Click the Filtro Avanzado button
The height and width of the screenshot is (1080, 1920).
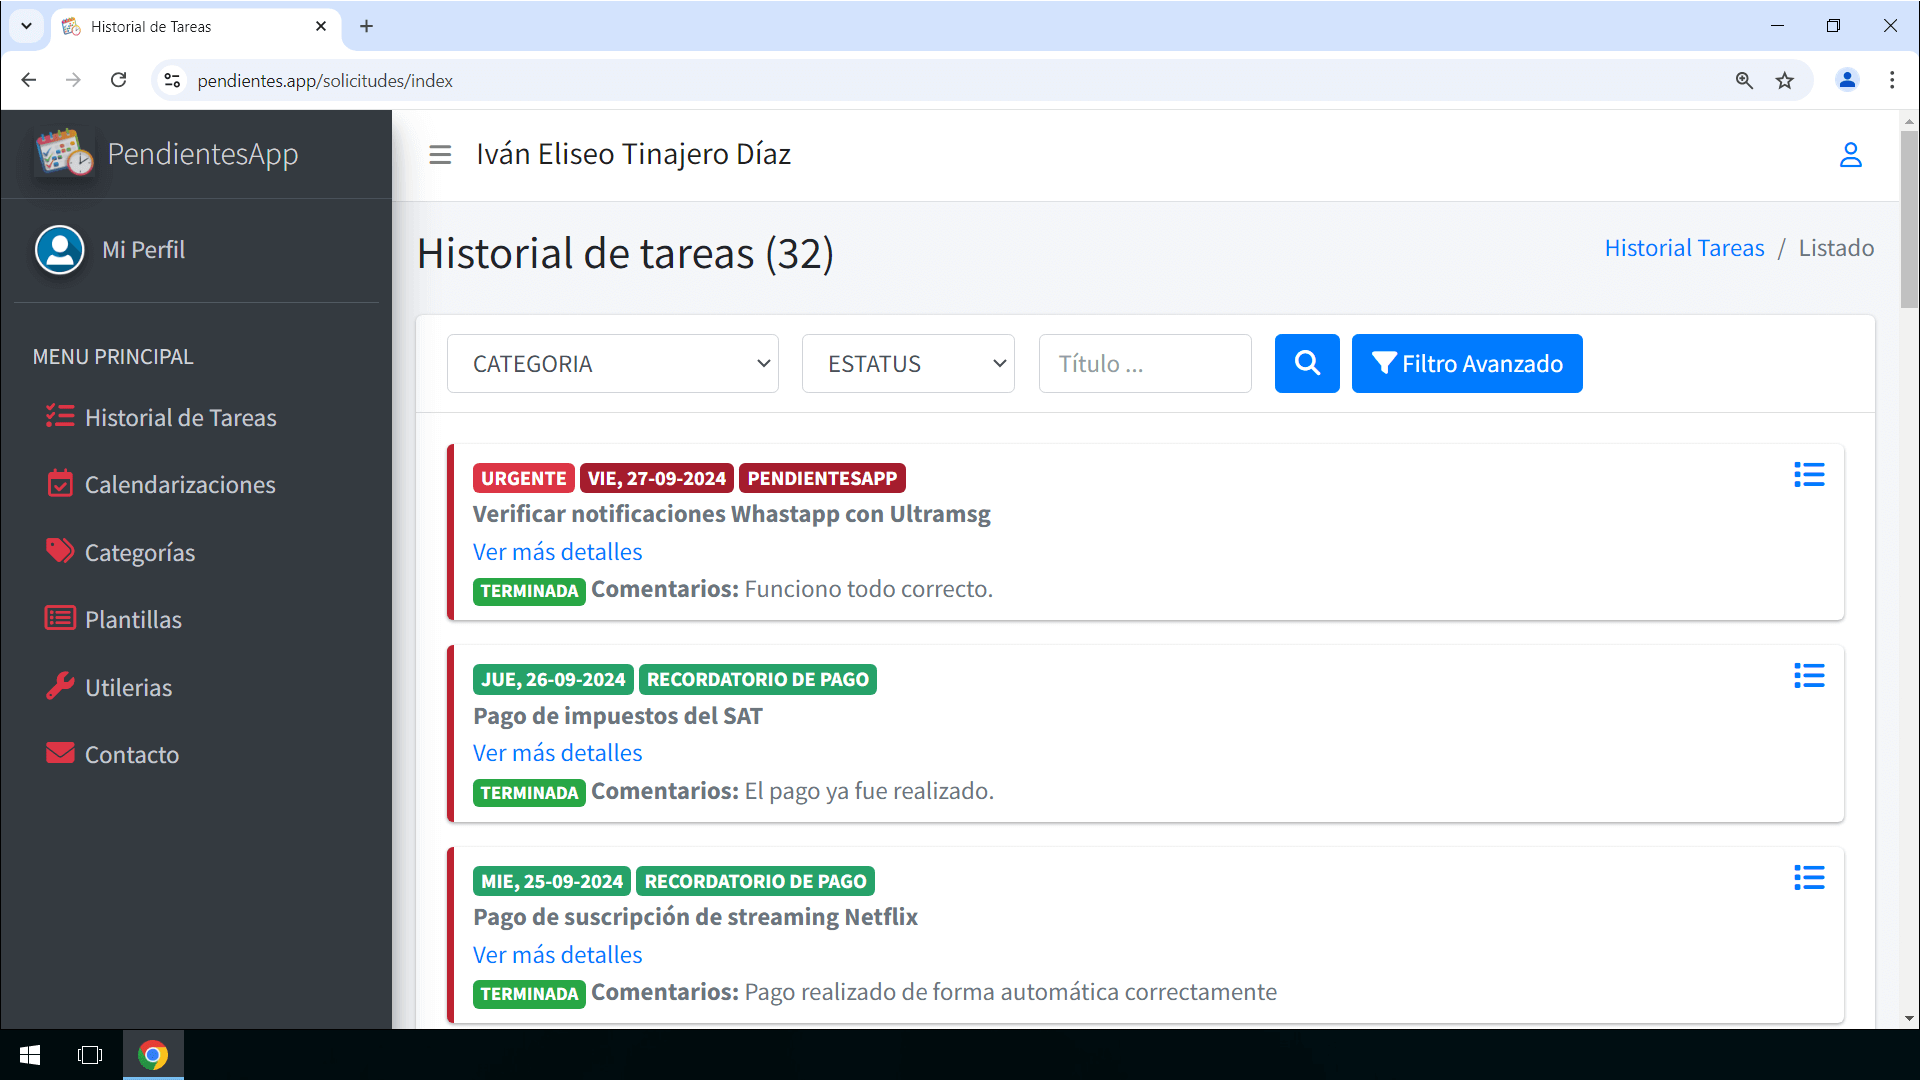point(1466,364)
